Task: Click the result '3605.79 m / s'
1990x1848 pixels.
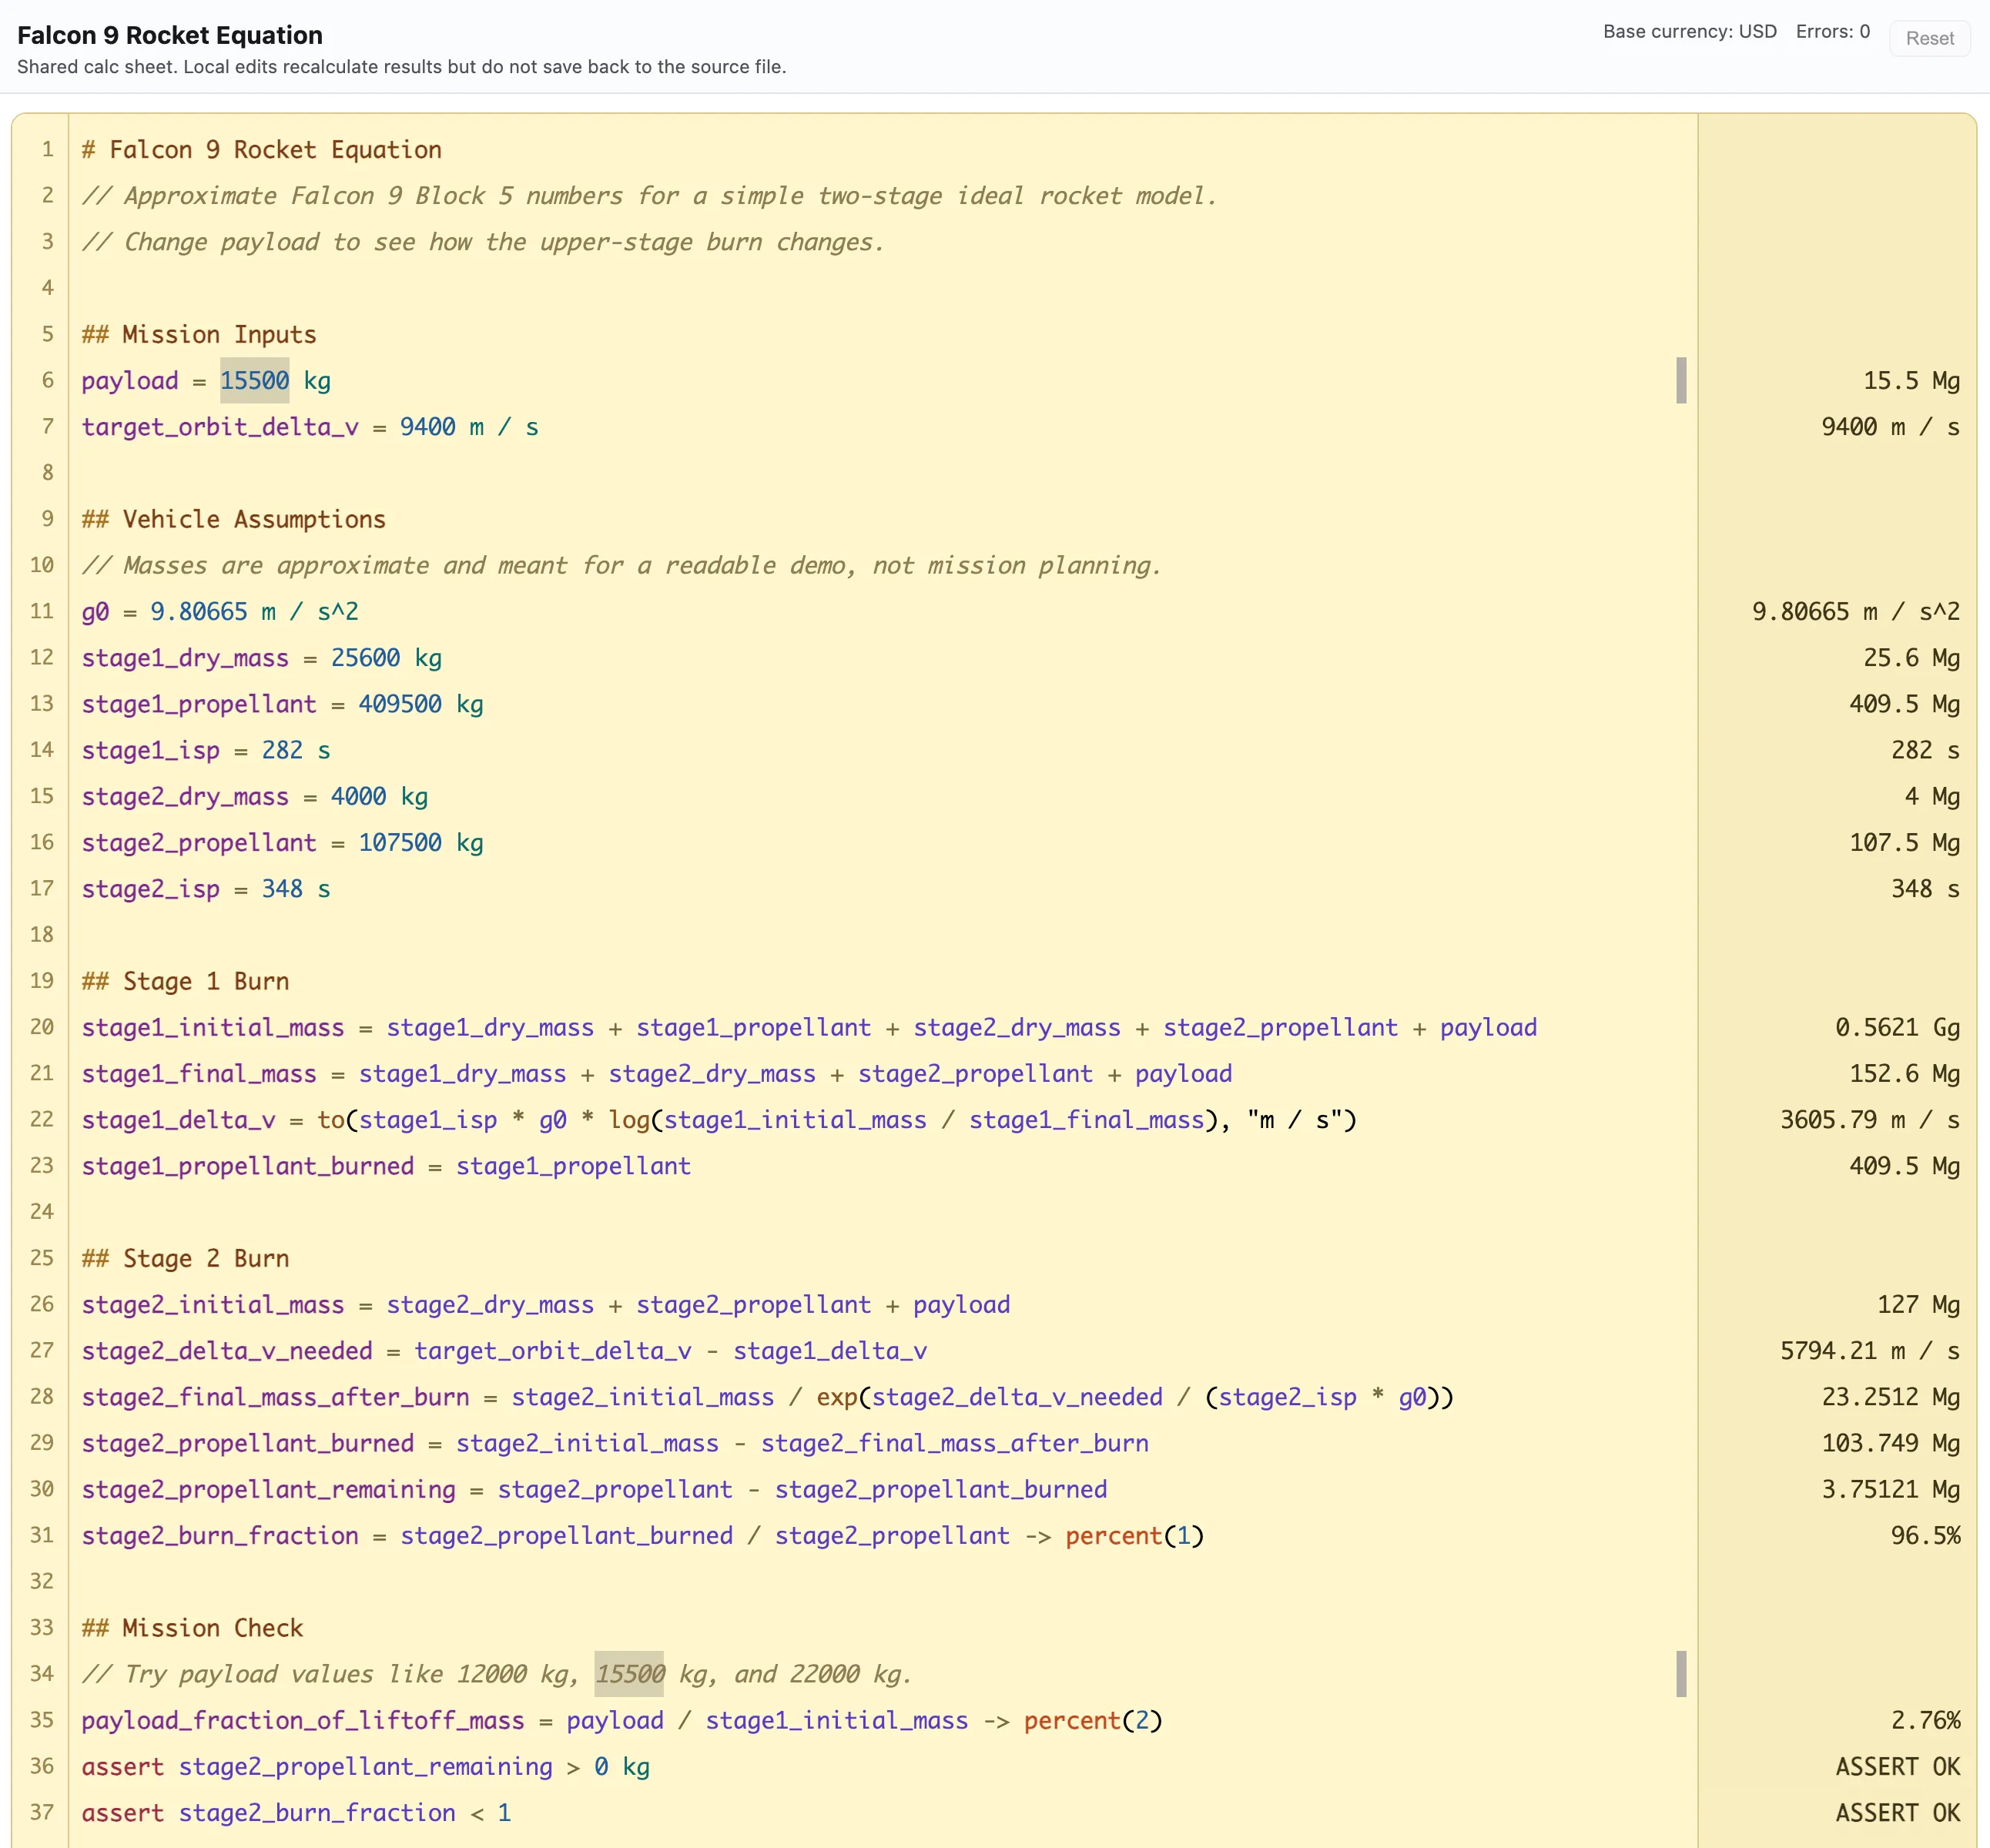Action: pos(1869,1120)
